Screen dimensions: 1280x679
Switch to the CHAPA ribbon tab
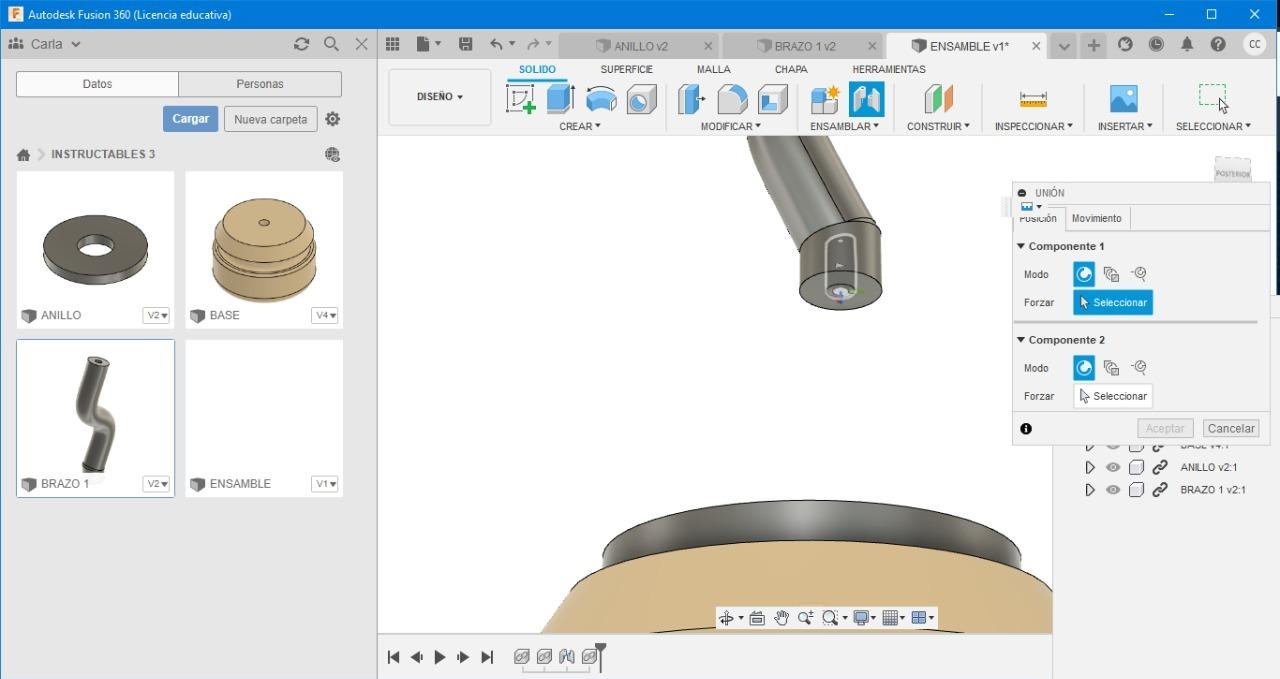pyautogui.click(x=791, y=69)
